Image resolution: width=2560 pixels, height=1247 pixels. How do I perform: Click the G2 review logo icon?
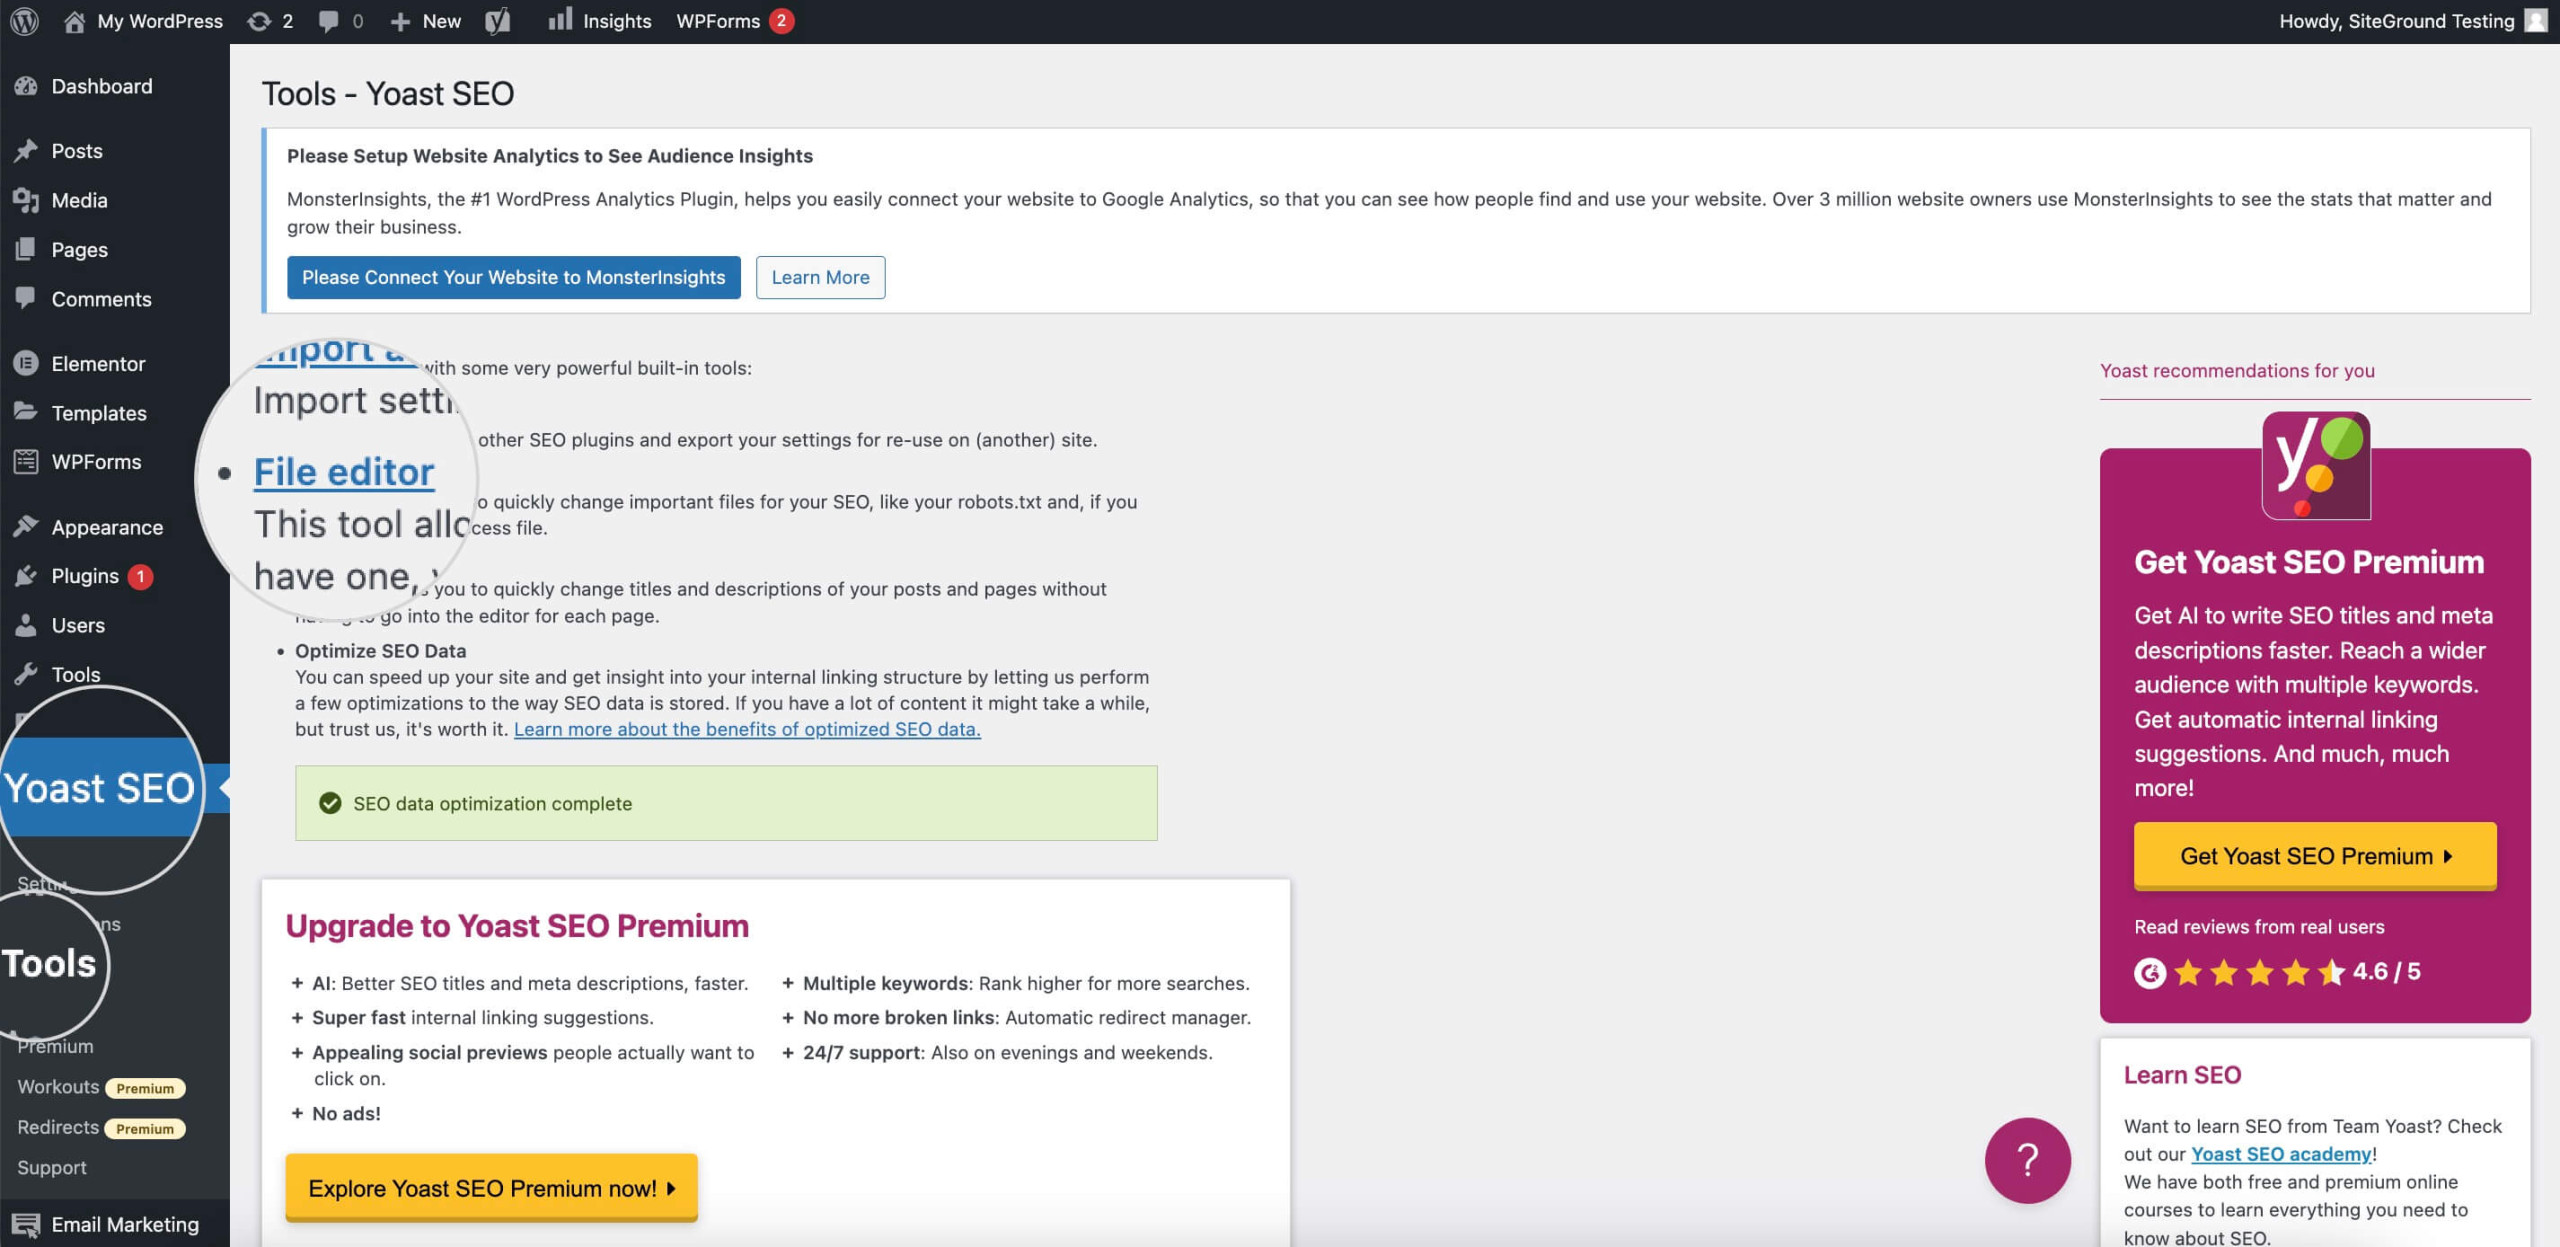(x=2150, y=972)
